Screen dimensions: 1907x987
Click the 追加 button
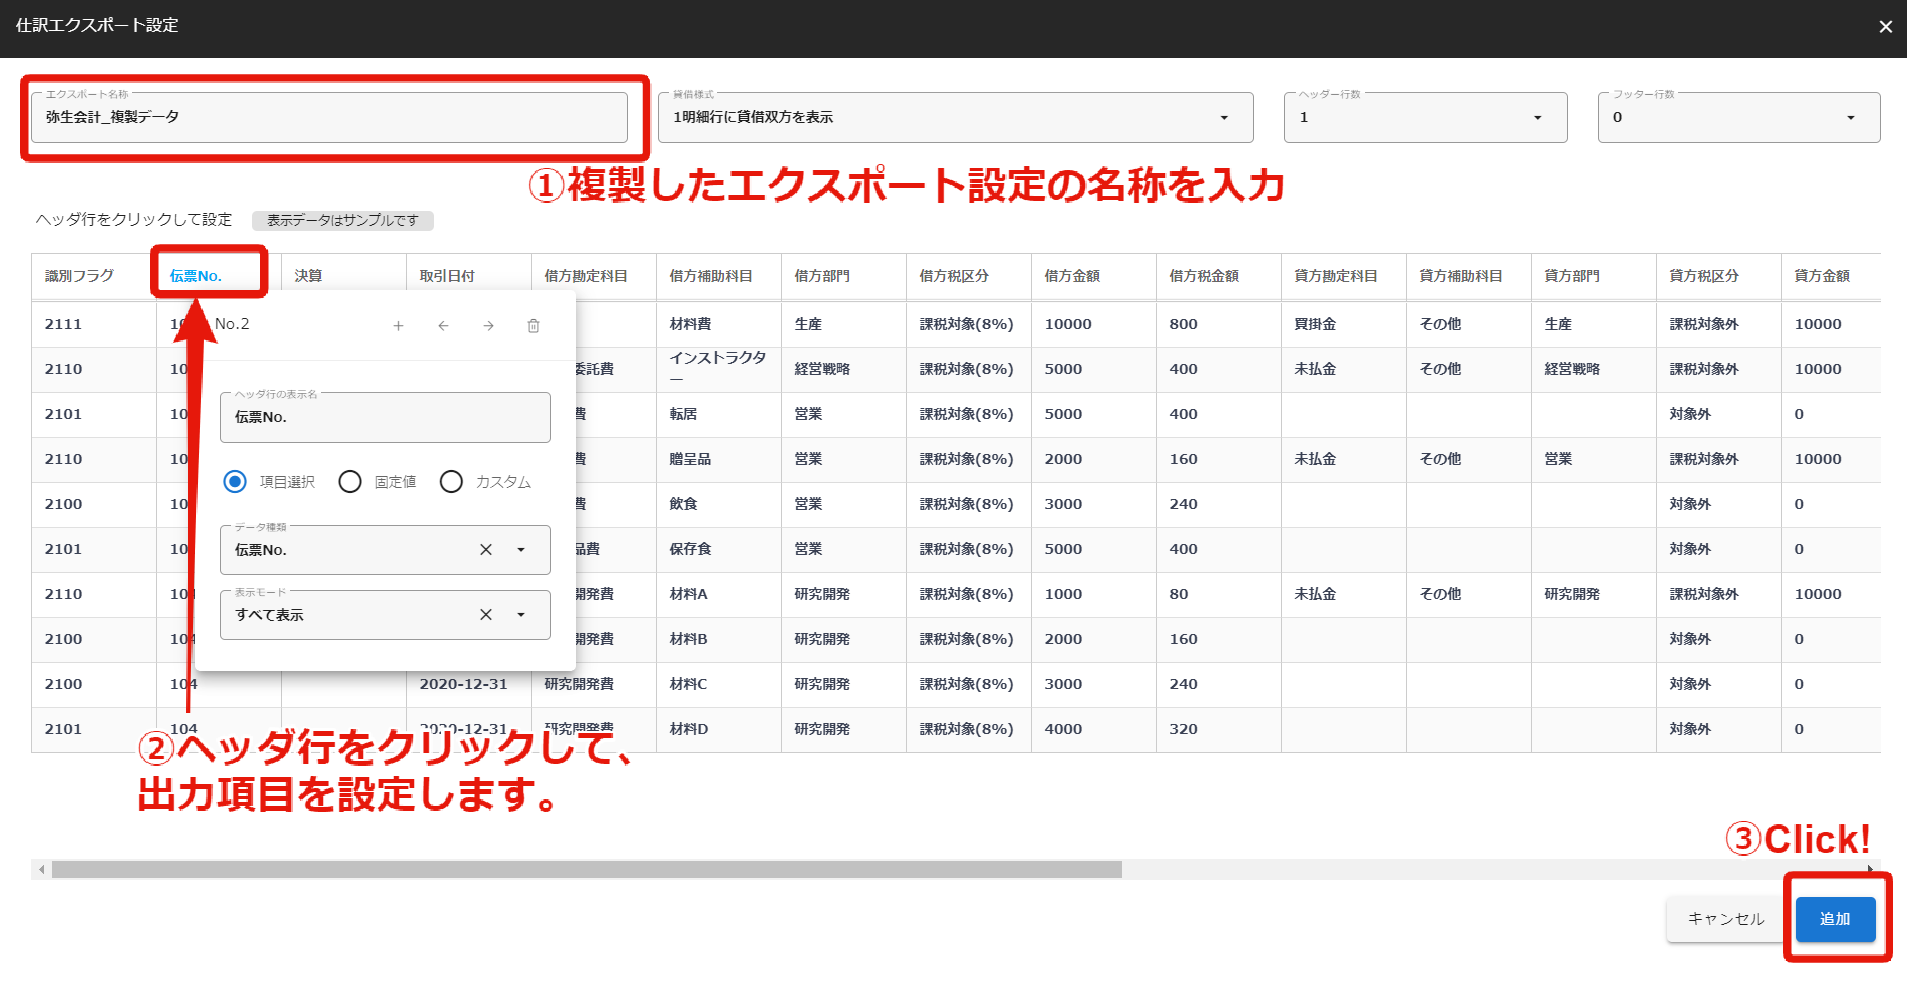1835,919
